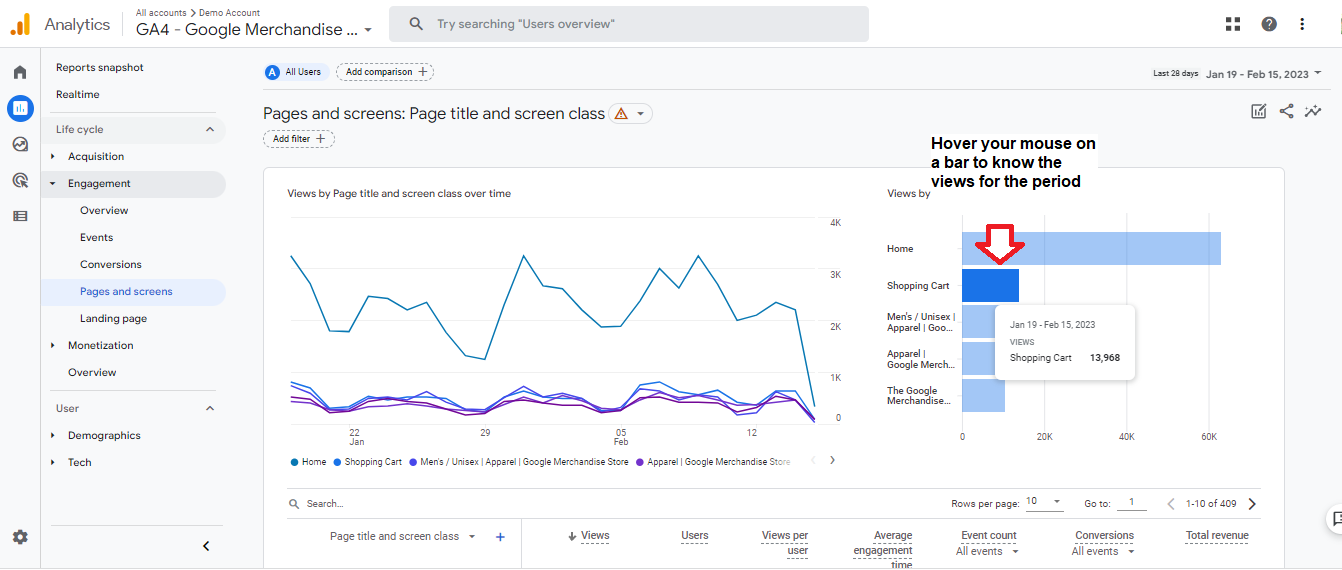Click the Share this report icon
Screen dimensions: 1342x570
pos(1286,111)
